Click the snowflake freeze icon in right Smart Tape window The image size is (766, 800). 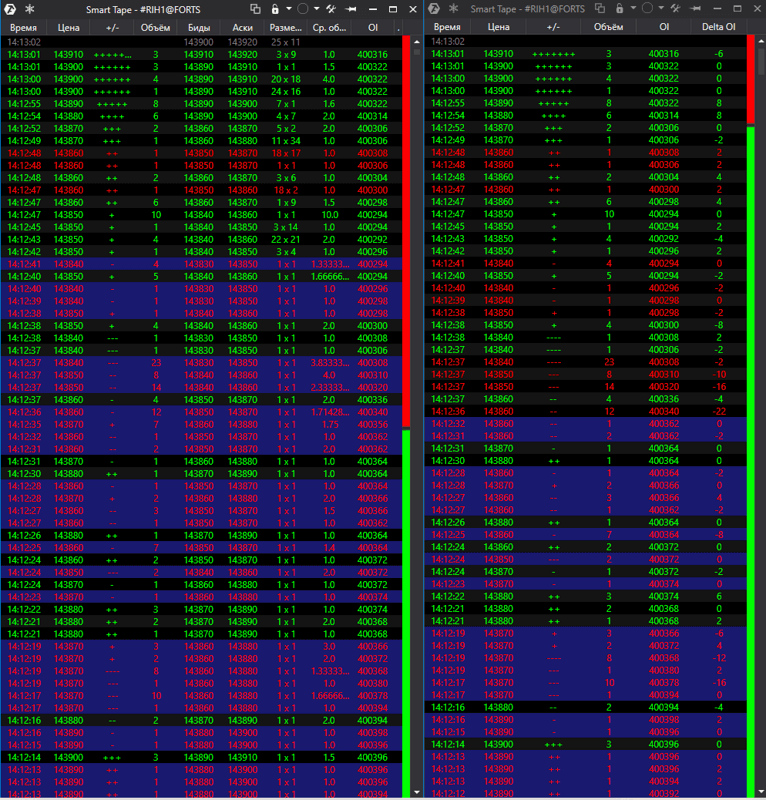[x=454, y=8]
